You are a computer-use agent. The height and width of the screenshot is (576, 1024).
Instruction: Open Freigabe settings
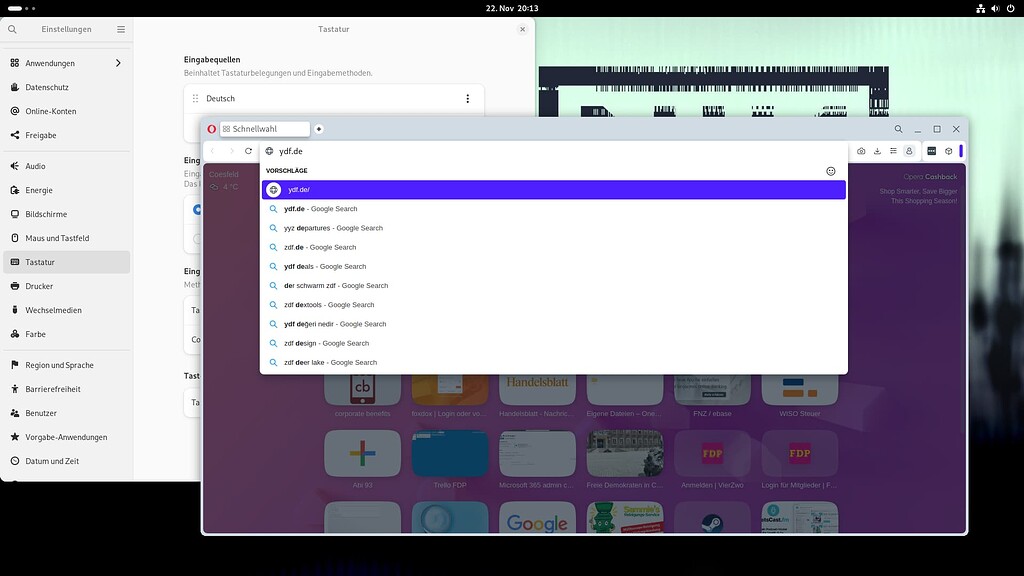(67, 135)
